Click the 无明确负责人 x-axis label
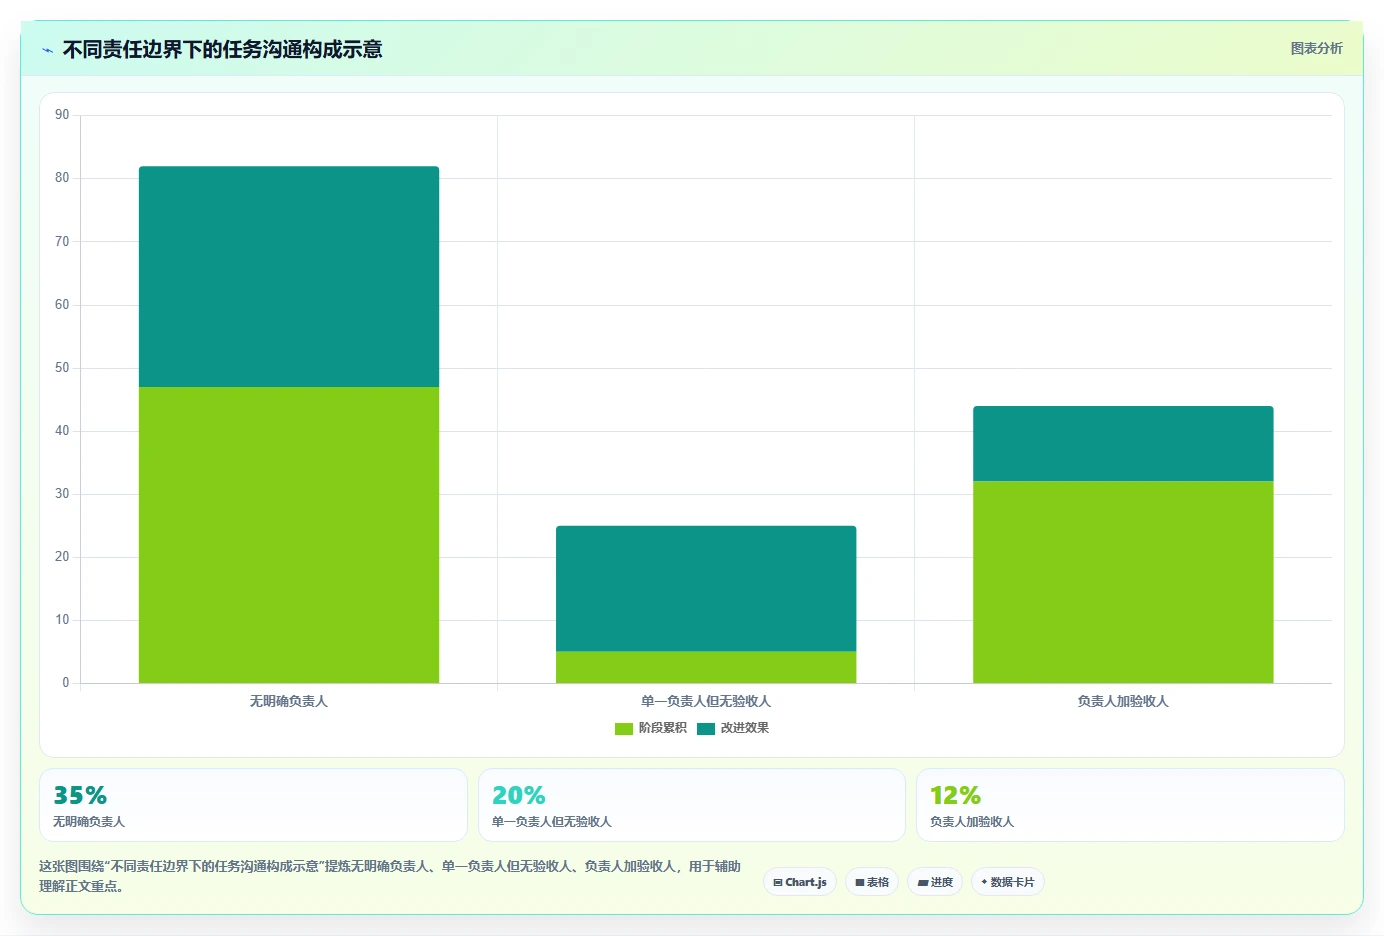The width and height of the screenshot is (1384, 936). pos(289,701)
